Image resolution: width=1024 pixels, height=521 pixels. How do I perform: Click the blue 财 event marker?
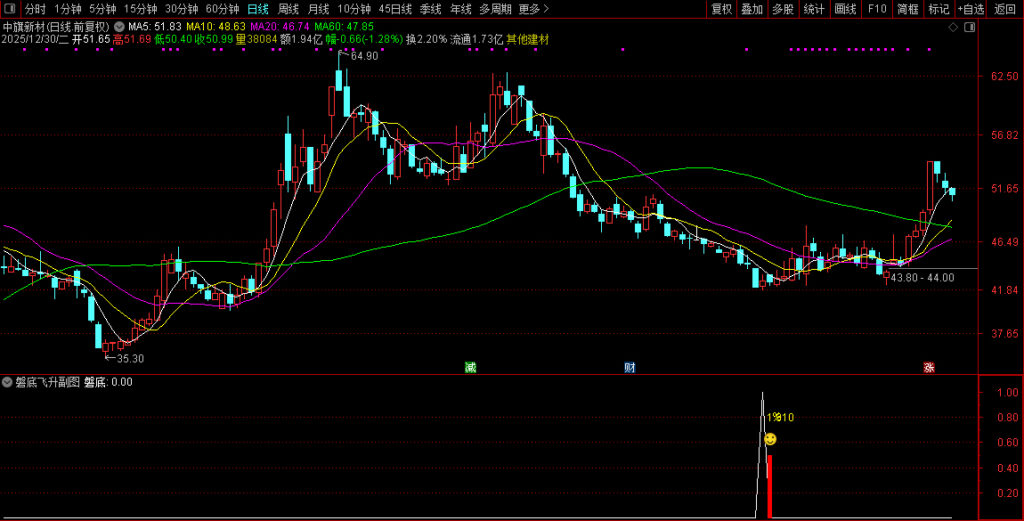(x=630, y=367)
